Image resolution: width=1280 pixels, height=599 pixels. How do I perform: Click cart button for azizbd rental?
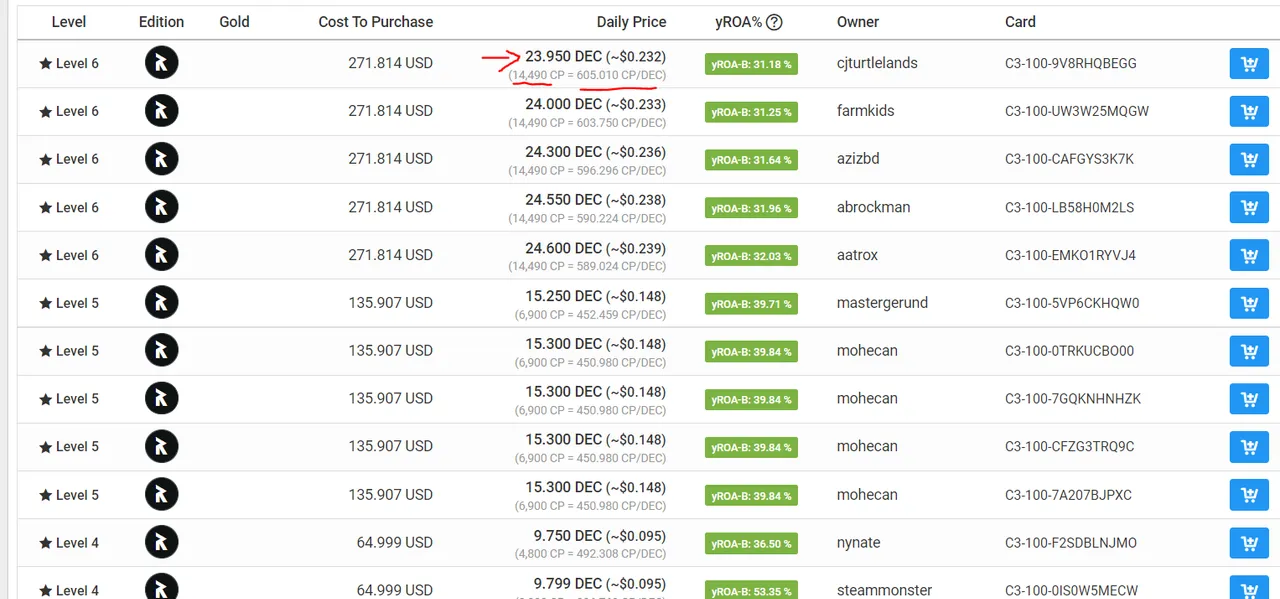(1249, 160)
